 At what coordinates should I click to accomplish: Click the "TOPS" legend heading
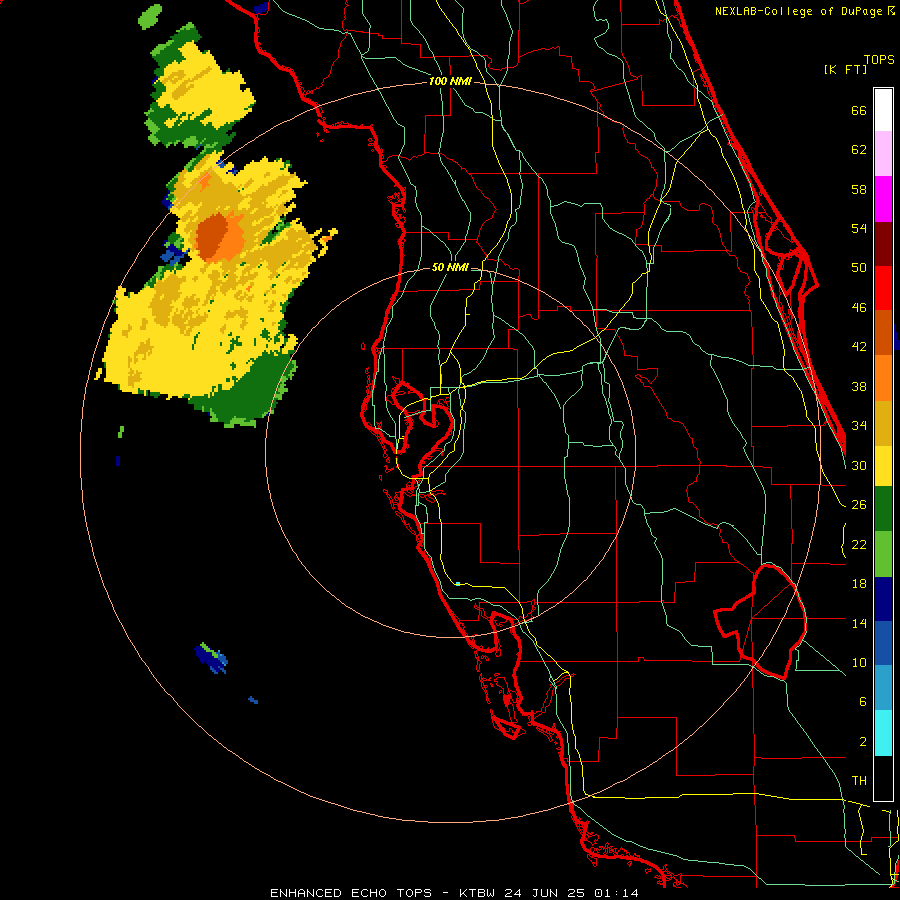pyautogui.click(x=879, y=59)
